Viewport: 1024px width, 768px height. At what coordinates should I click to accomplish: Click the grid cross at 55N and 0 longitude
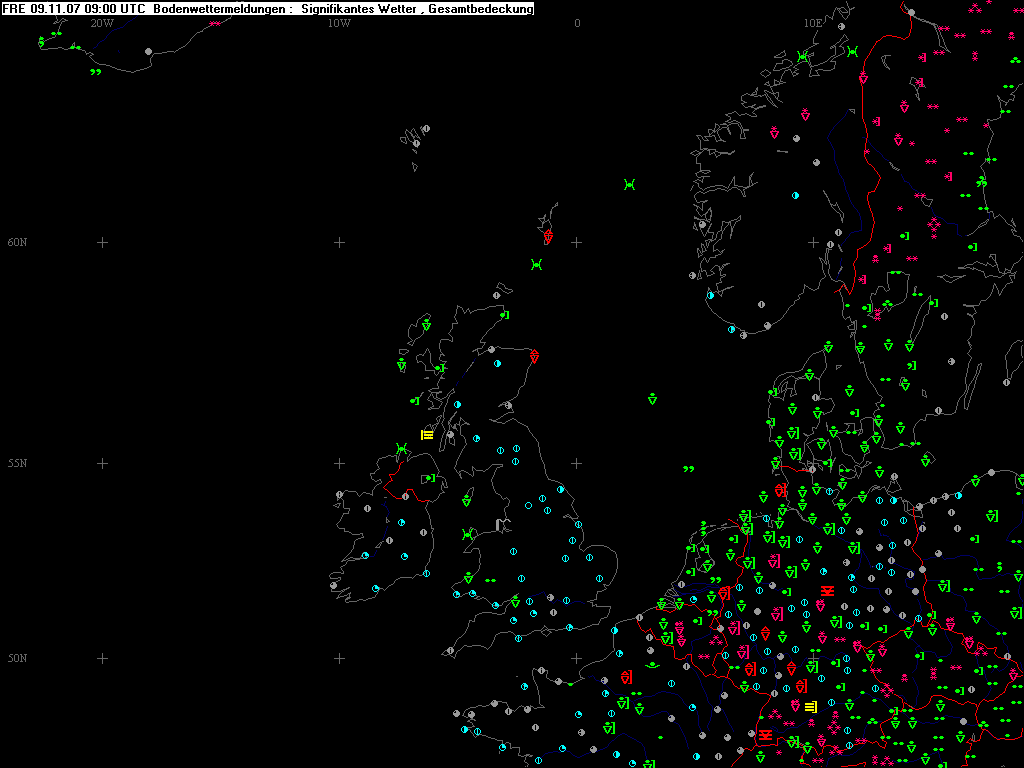pos(576,463)
